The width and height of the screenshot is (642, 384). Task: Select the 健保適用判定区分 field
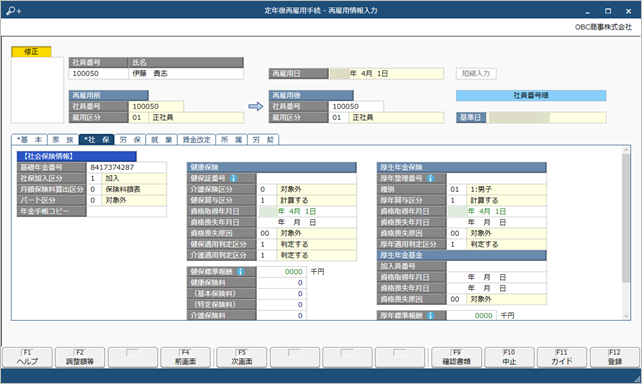tap(307, 244)
